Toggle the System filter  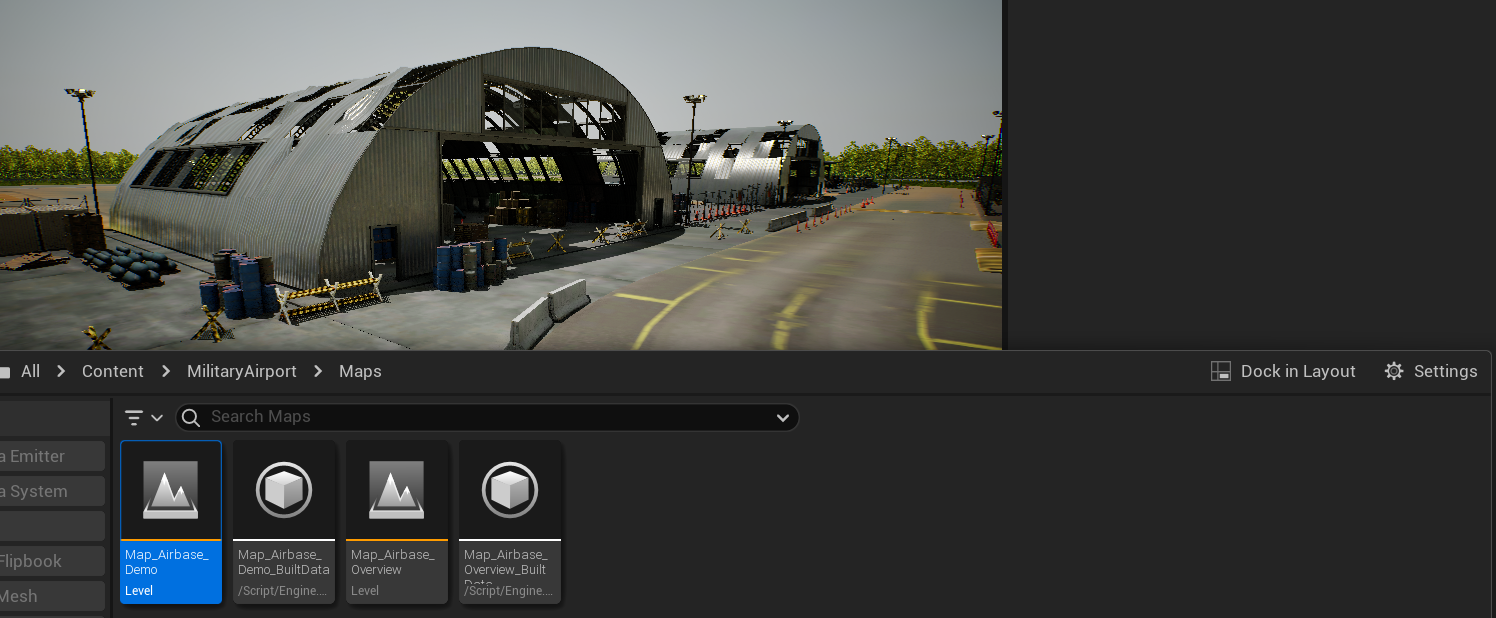(x=50, y=491)
